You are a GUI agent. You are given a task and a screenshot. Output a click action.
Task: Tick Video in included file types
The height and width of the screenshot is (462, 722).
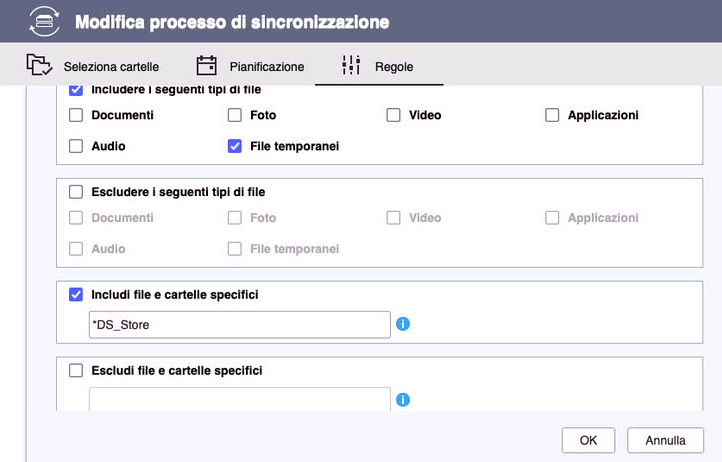[x=394, y=115]
